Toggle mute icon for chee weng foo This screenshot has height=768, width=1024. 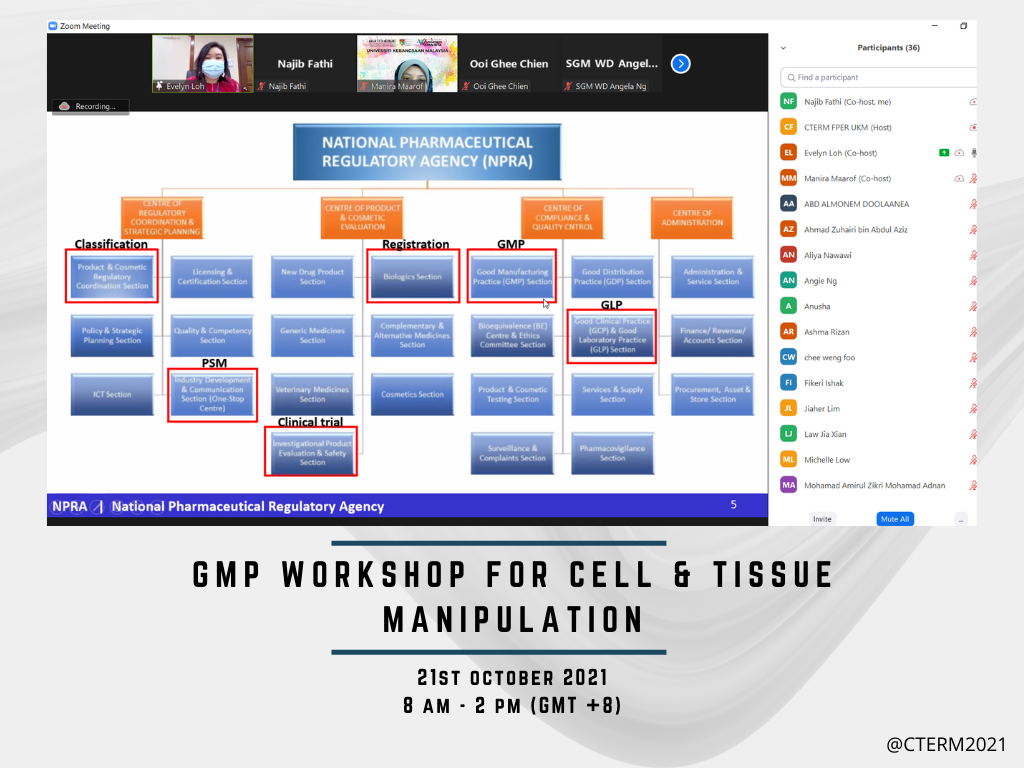[x=973, y=357]
